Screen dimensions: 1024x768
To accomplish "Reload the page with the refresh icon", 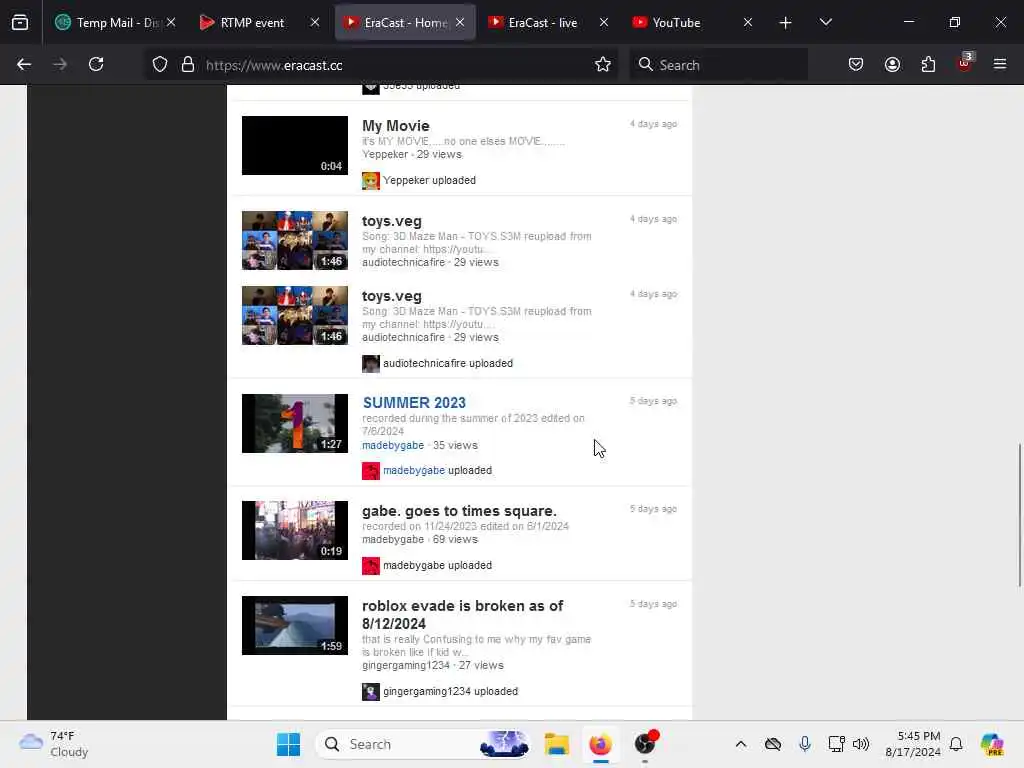I will pyautogui.click(x=96, y=65).
